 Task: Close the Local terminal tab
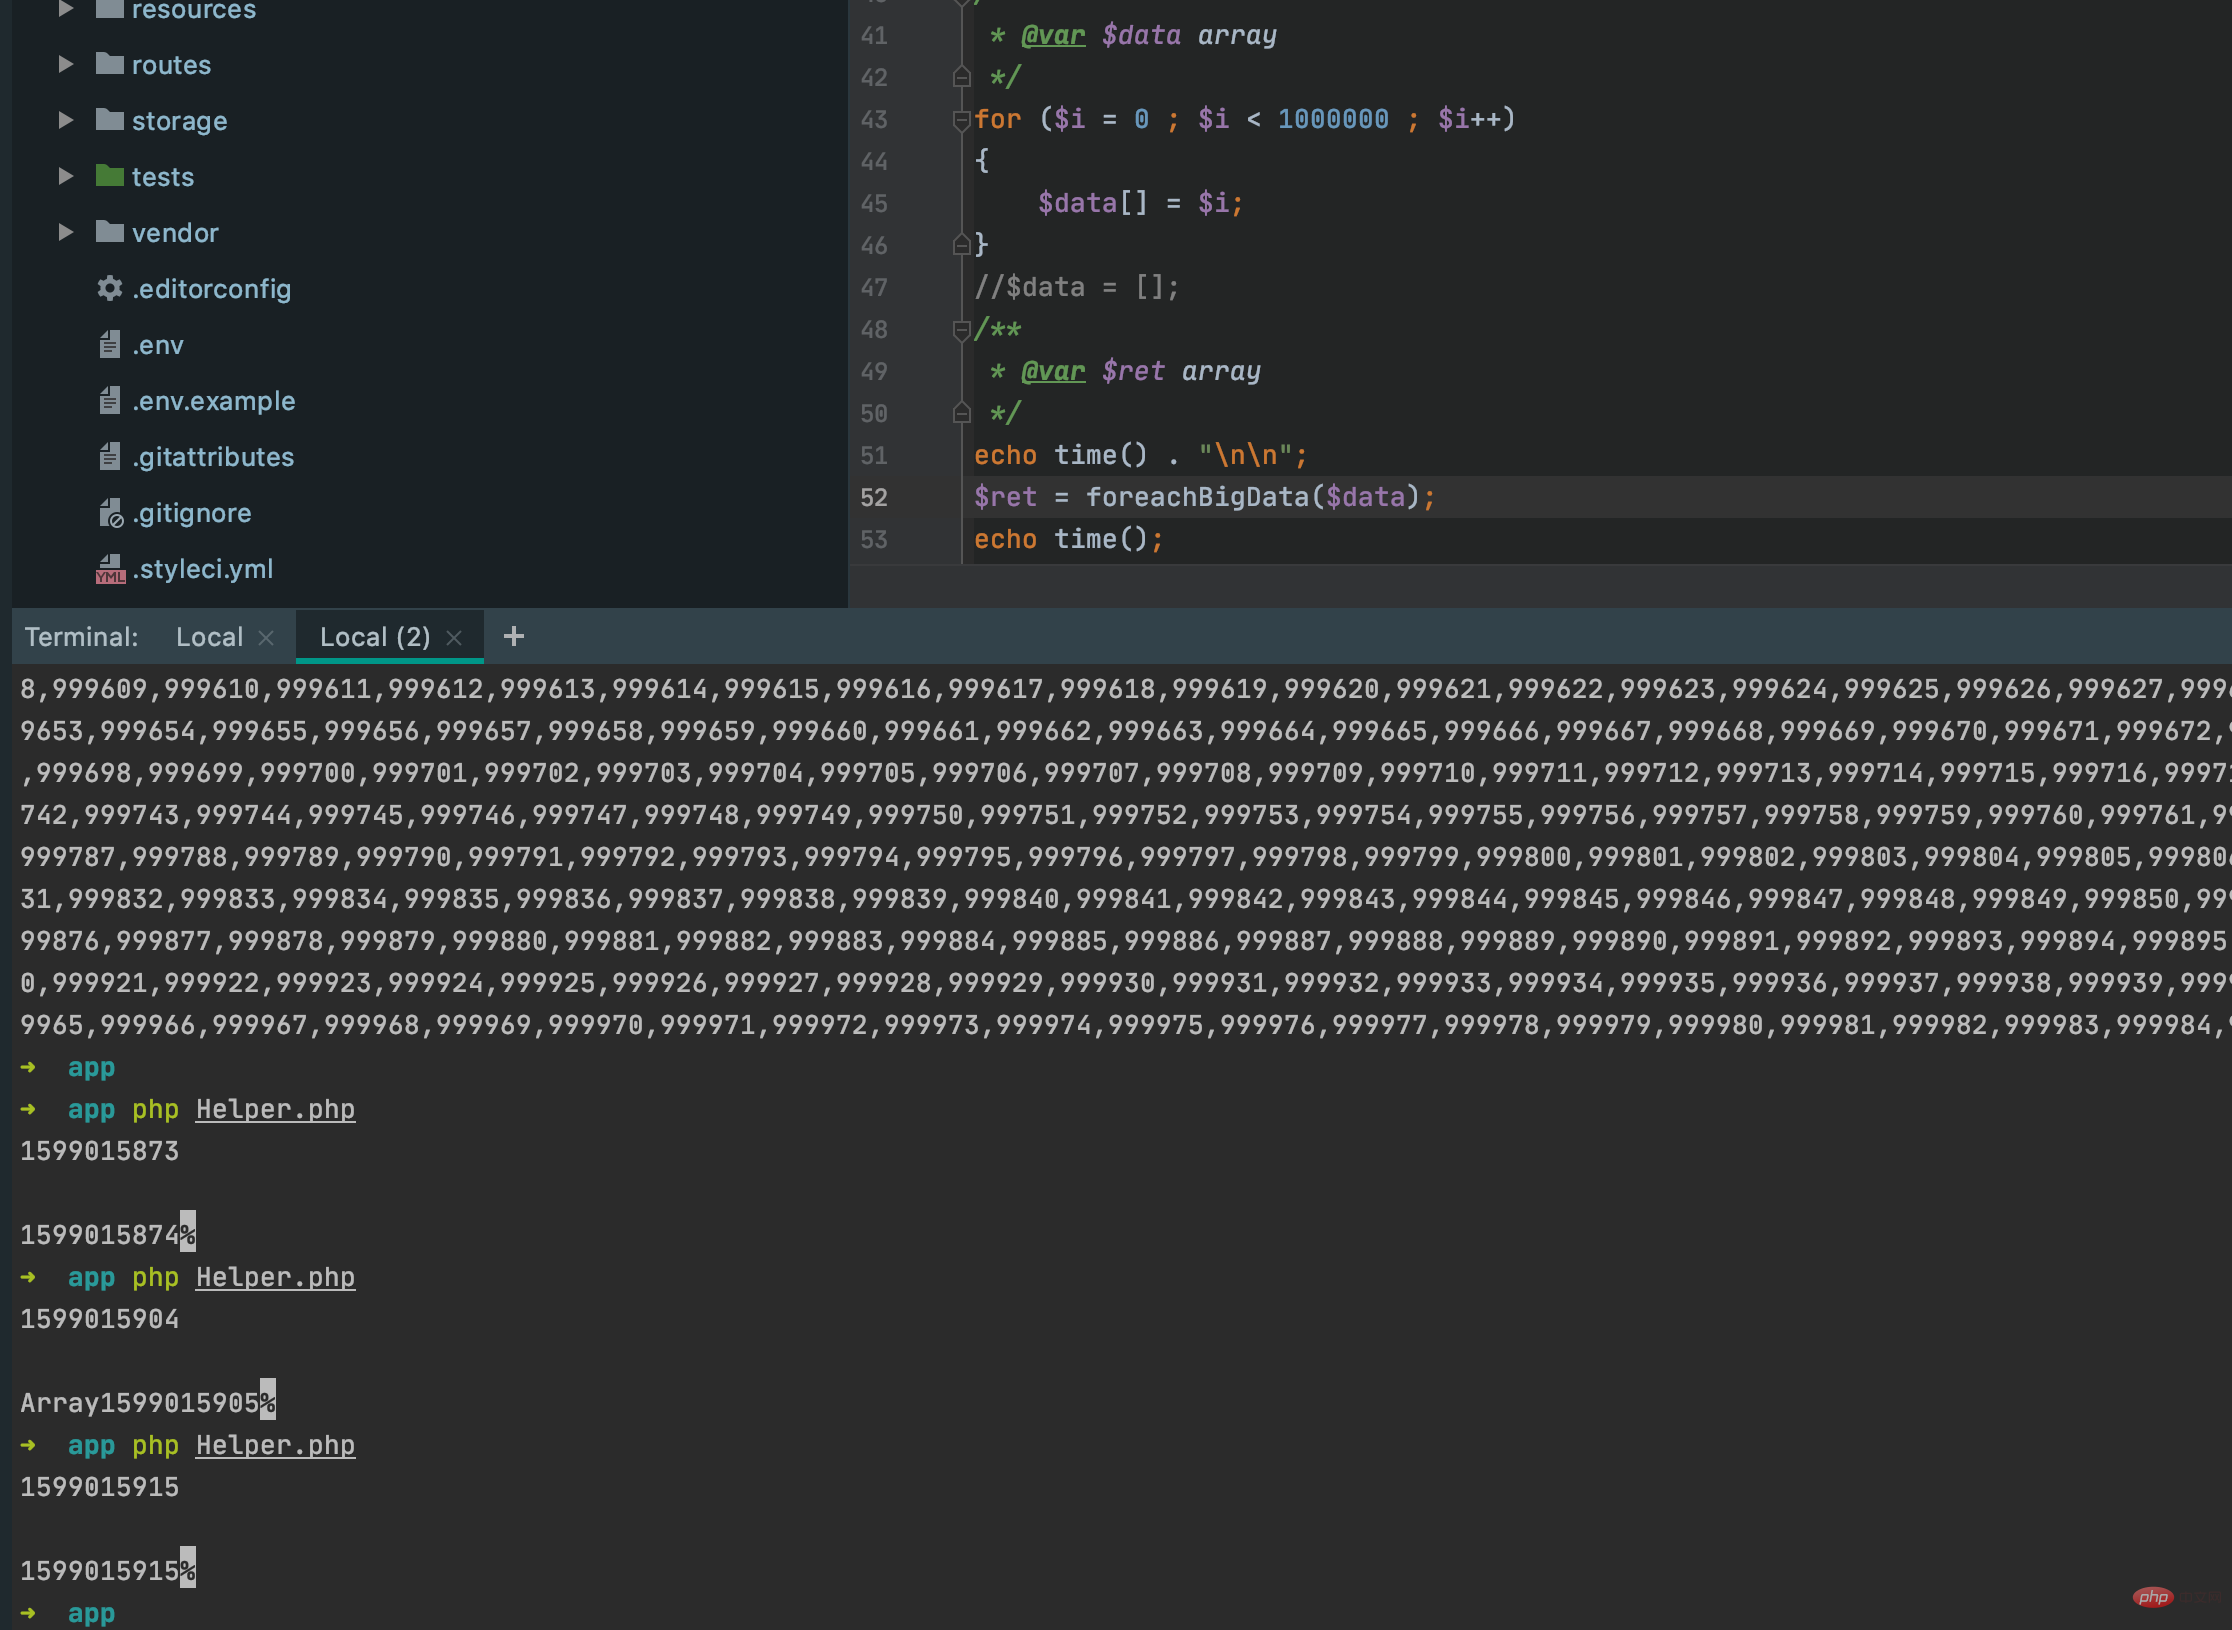coord(266,638)
